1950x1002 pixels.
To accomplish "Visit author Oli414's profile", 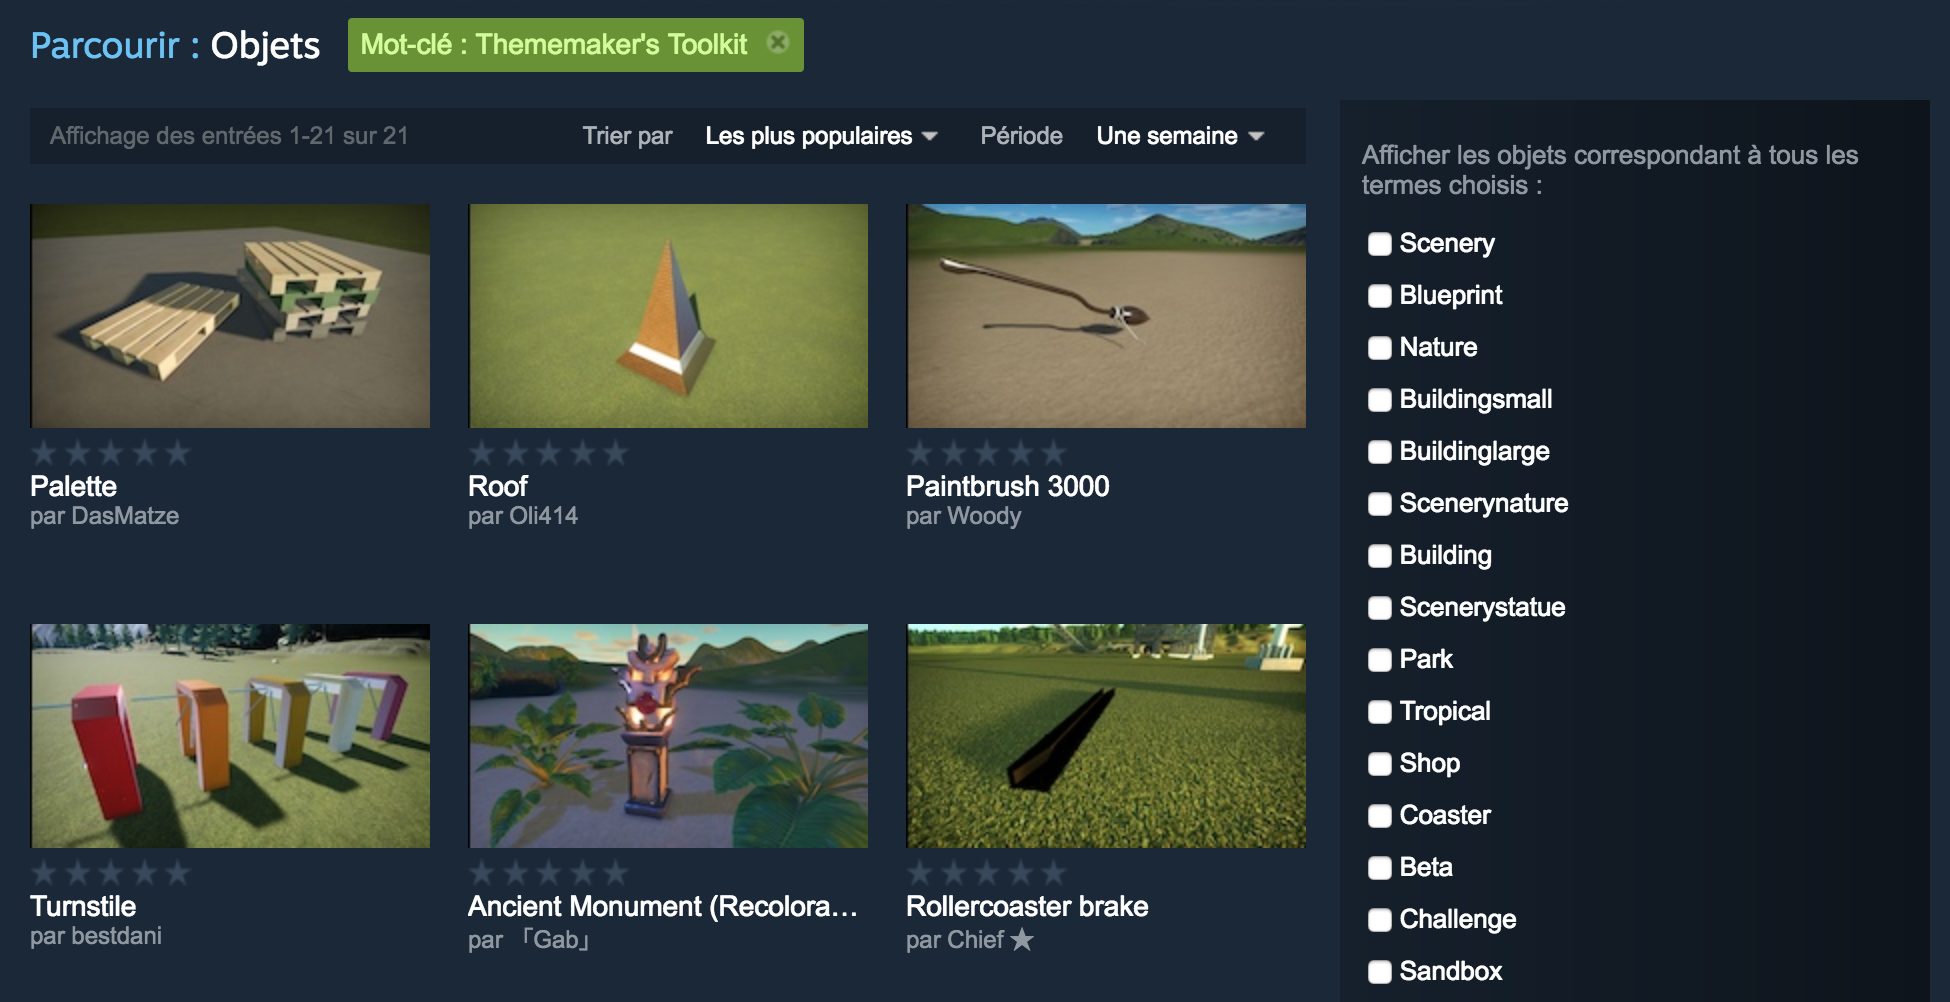I will point(543,516).
